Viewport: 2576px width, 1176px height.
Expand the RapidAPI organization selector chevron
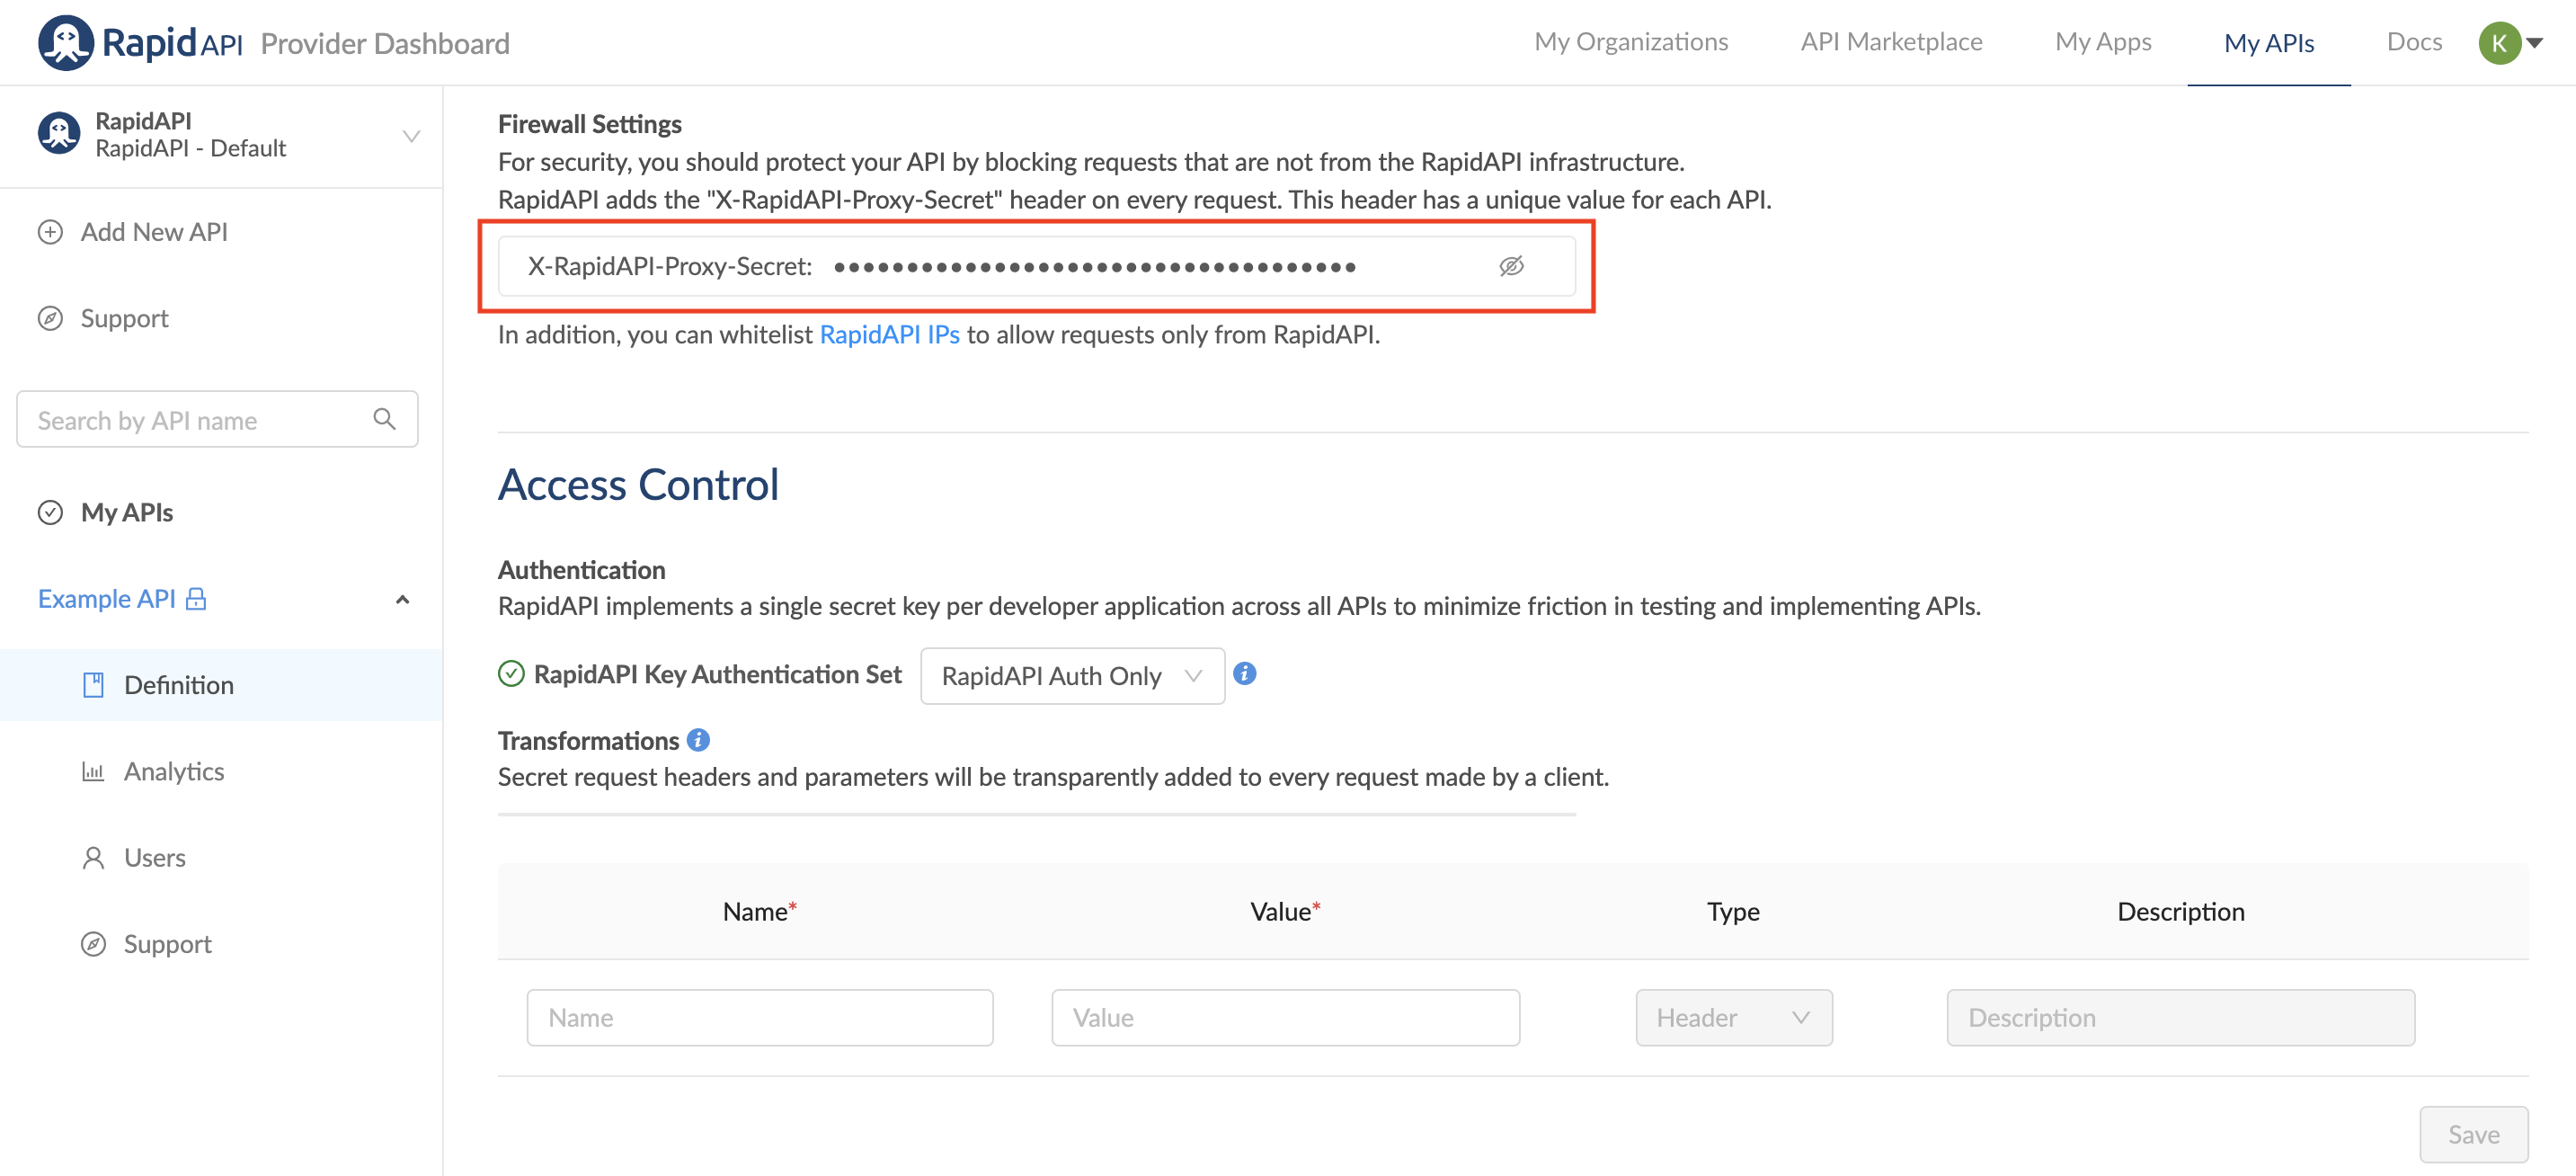[x=411, y=135]
